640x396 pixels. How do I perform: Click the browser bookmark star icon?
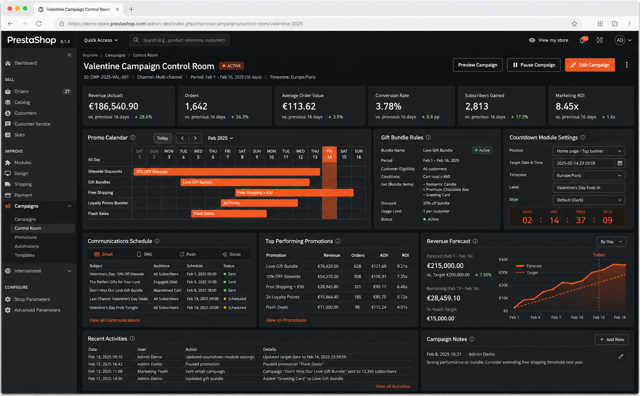tap(574, 24)
